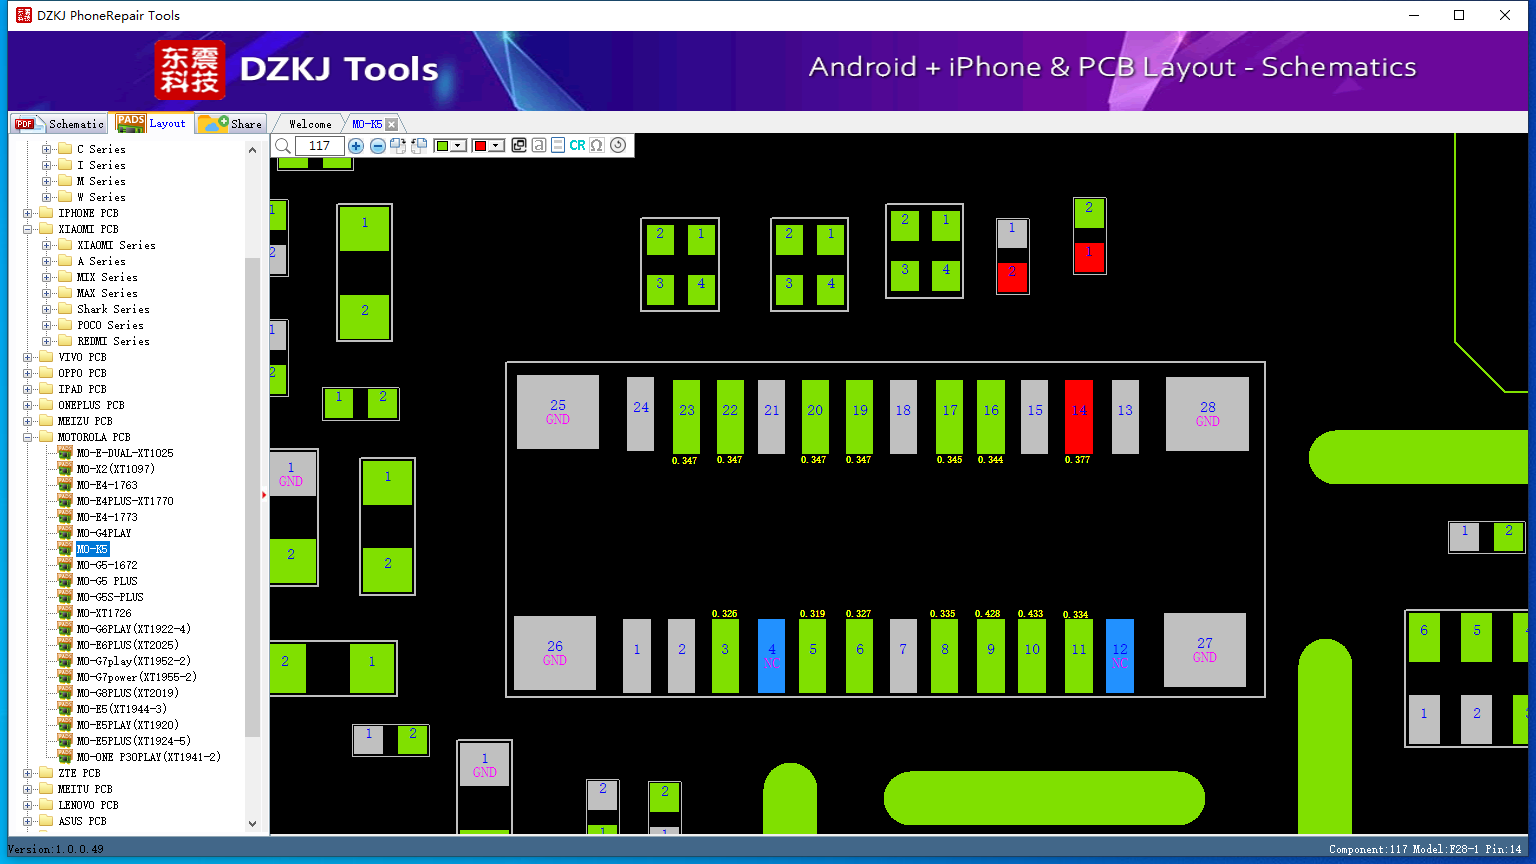
Task: Click blue NC pad 12 on the connector
Action: point(1120,656)
